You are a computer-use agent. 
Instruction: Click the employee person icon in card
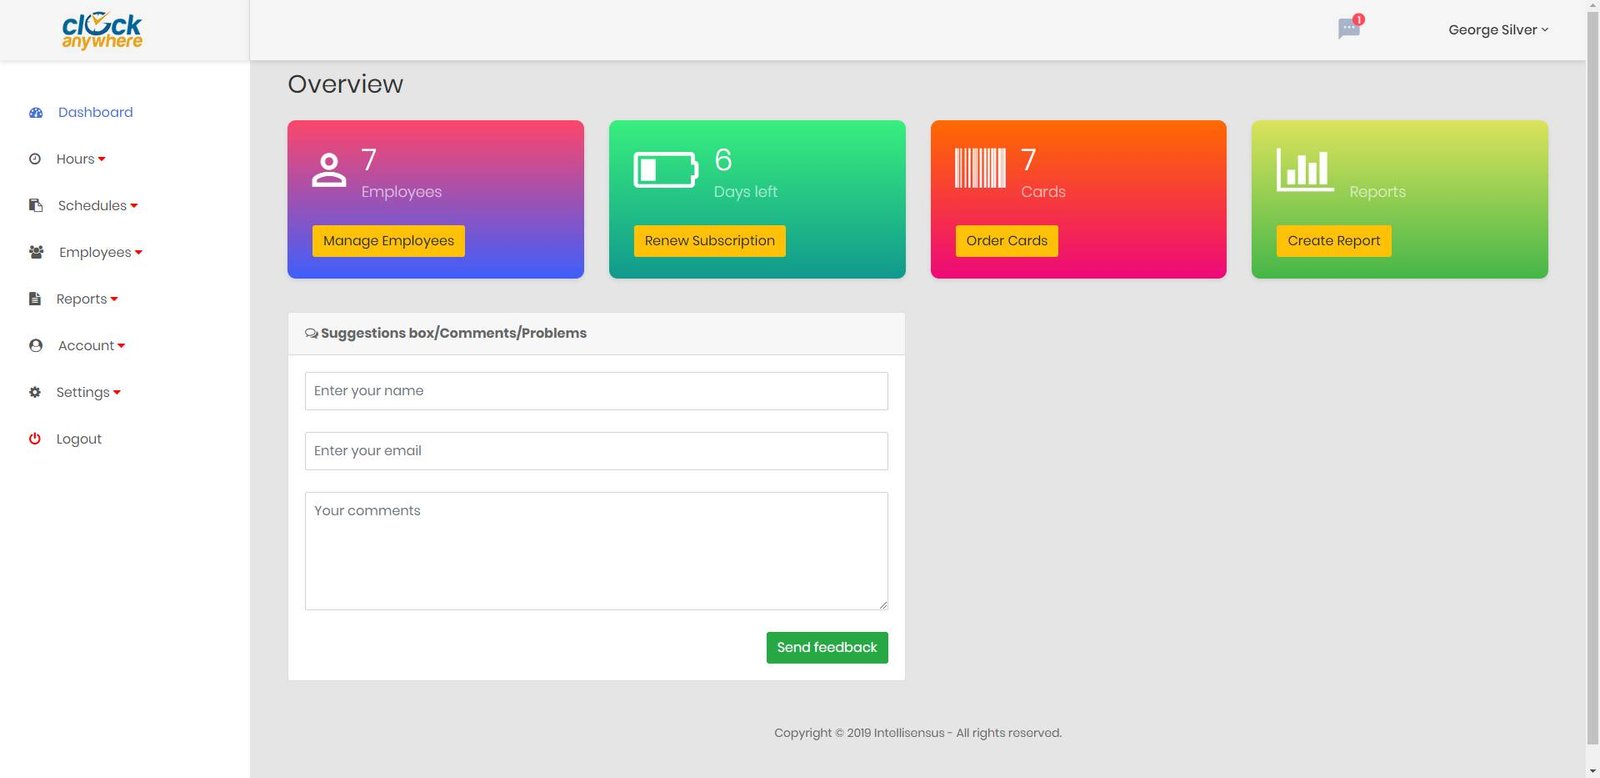click(x=329, y=170)
